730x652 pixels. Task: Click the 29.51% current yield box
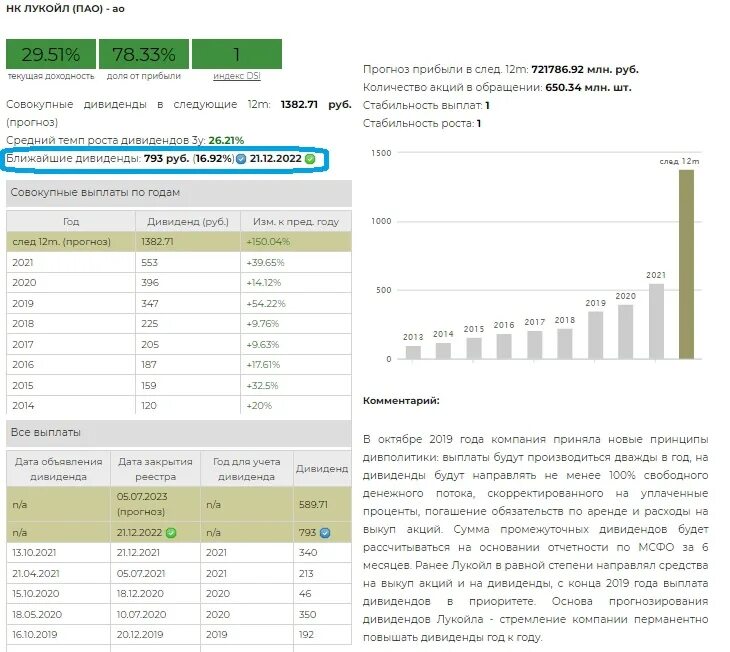pos(51,54)
